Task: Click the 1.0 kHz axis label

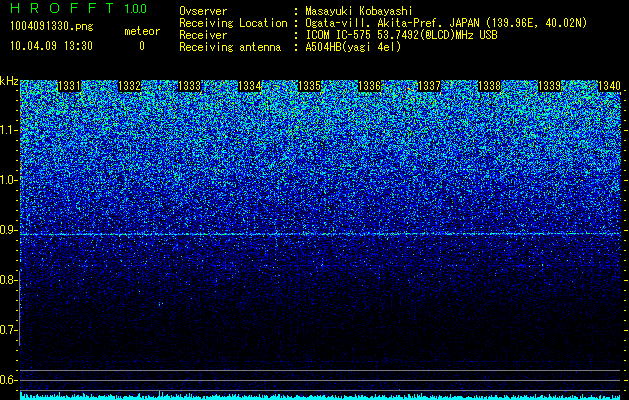Action: [7, 180]
